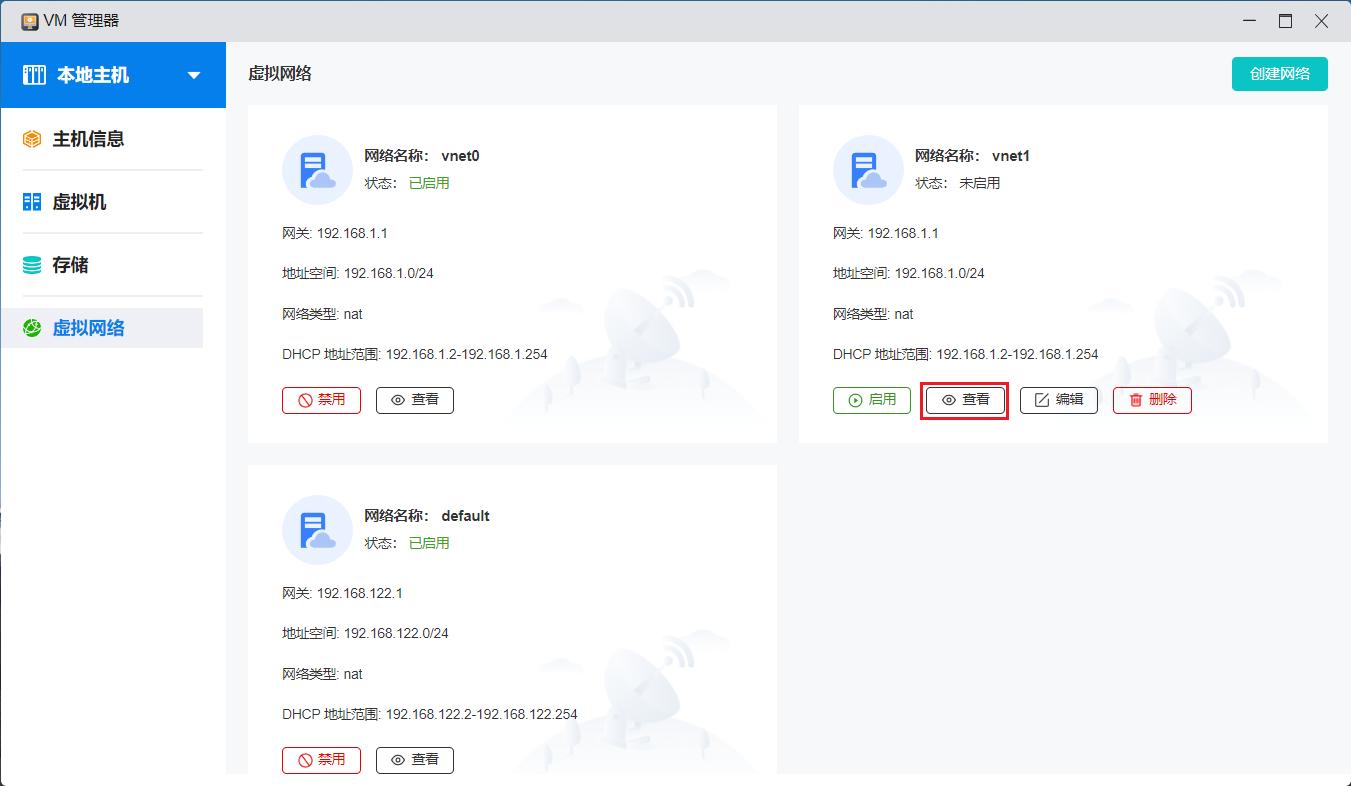The height and width of the screenshot is (786, 1351).
Task: Click 网络类型: nat in the default card
Action: 322,674
